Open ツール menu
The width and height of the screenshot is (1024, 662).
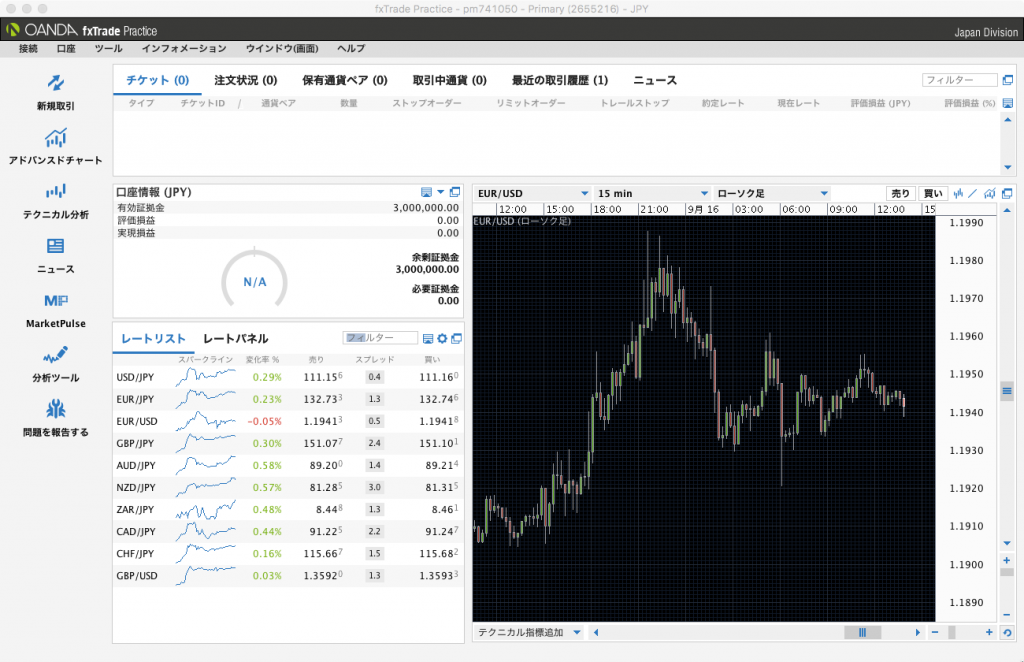tap(108, 48)
